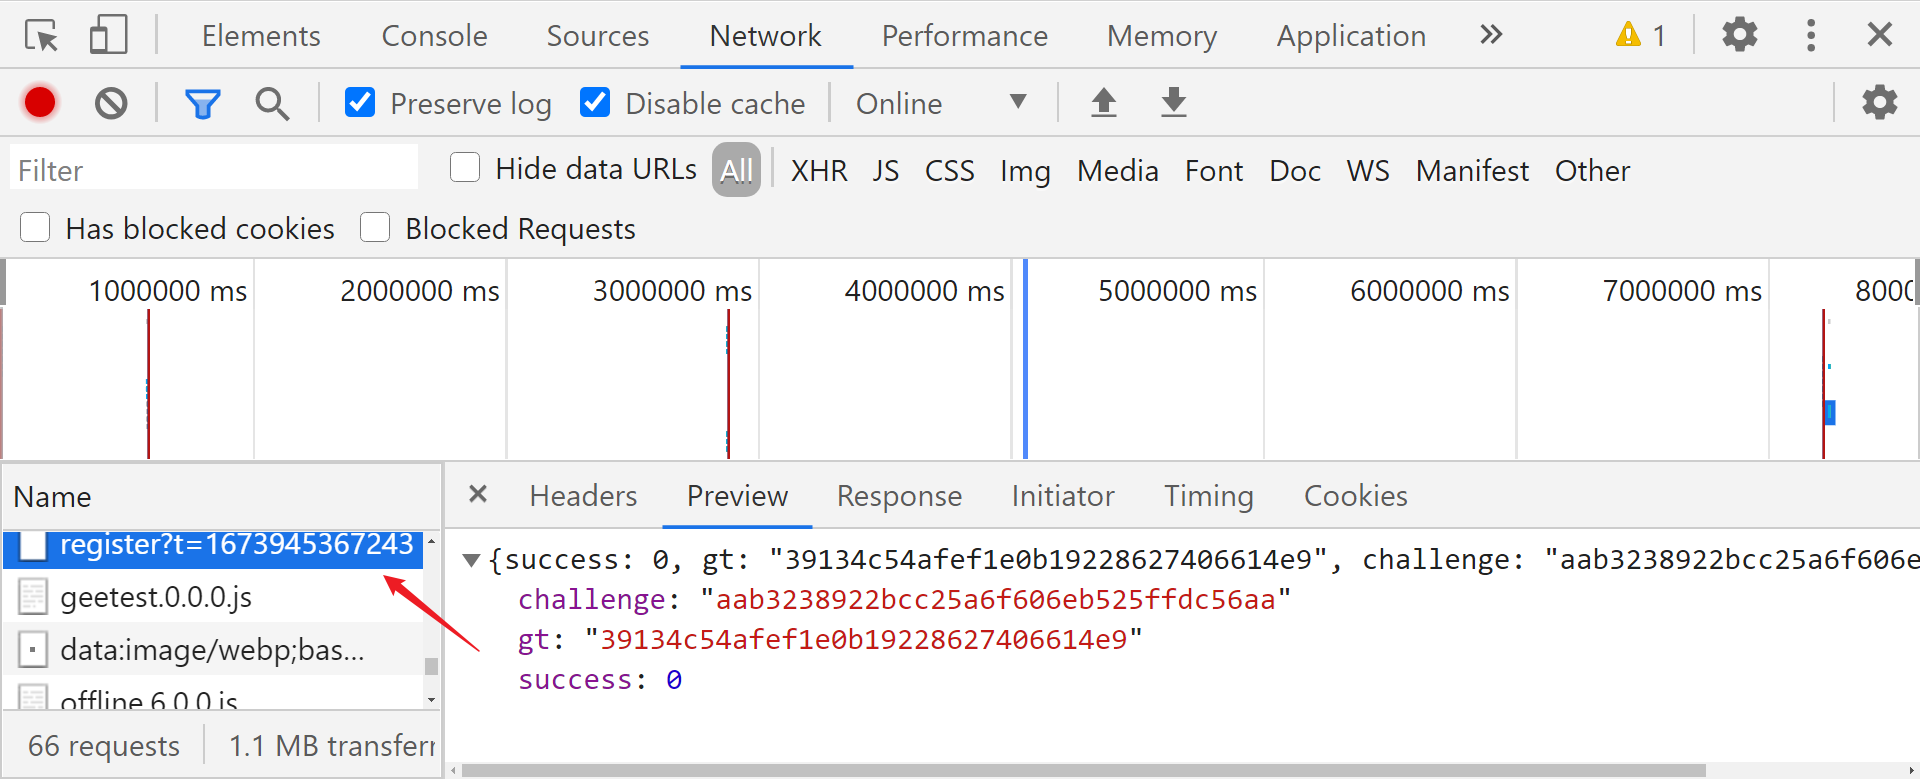Click the warning count indicator

coord(1641,35)
